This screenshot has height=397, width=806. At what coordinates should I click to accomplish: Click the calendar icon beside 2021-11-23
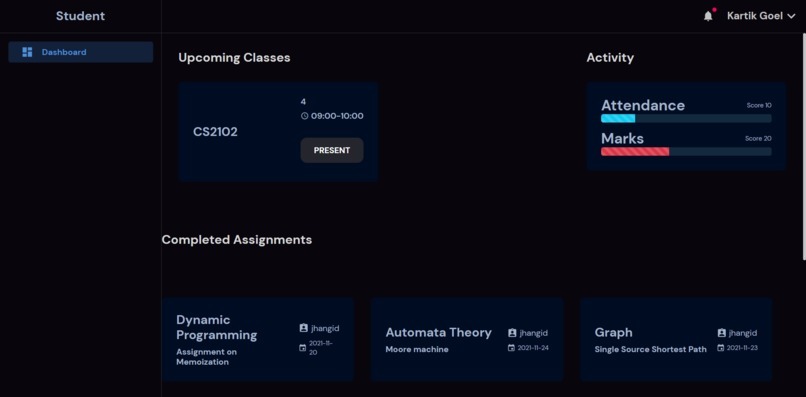click(721, 348)
